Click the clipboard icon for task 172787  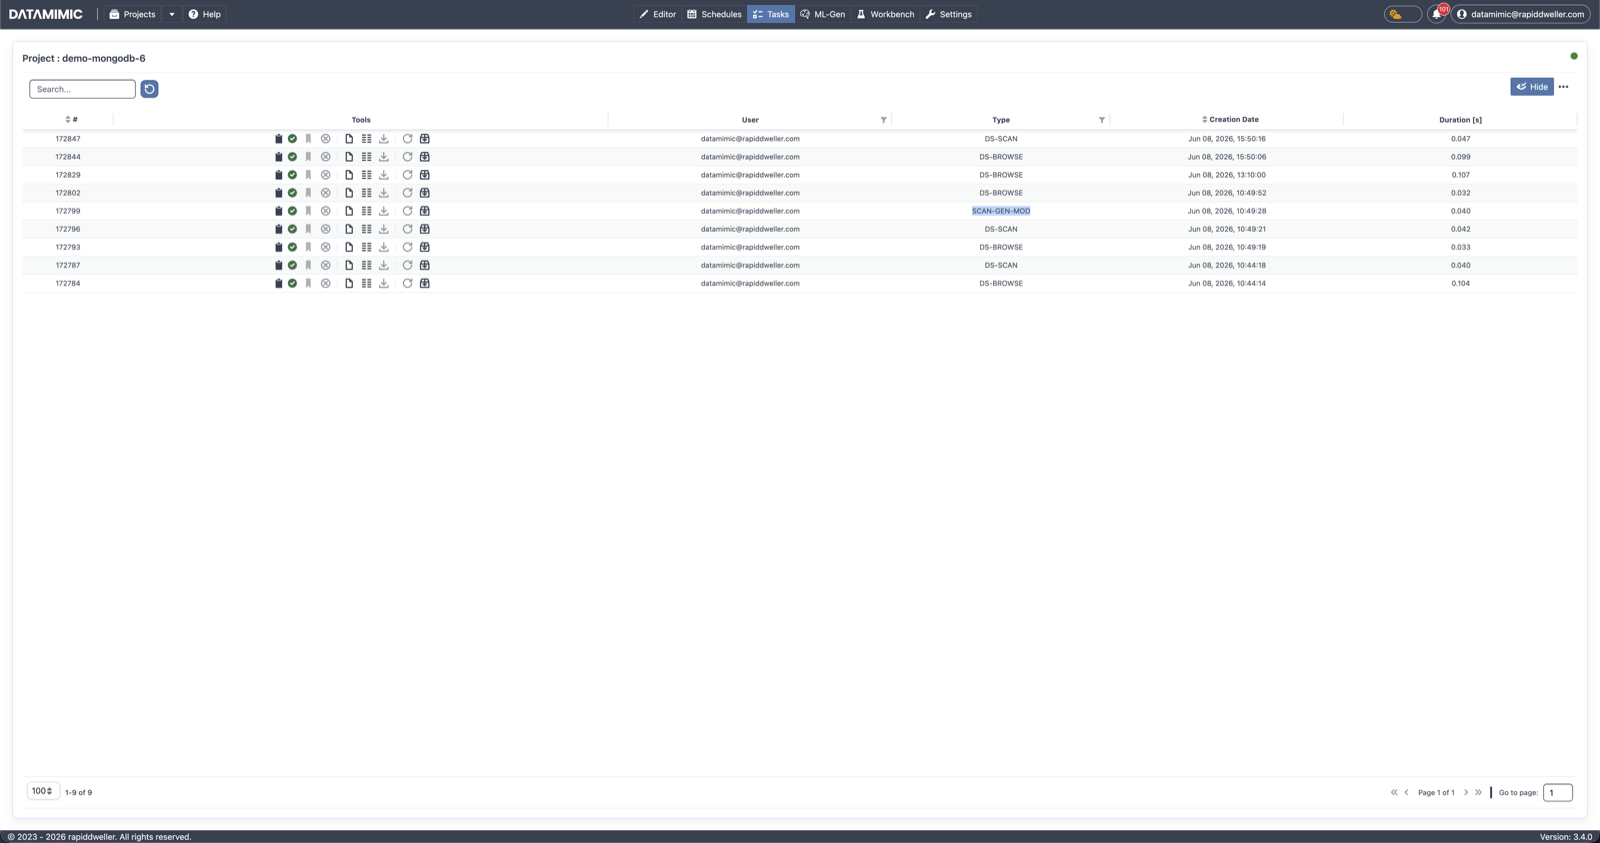[278, 265]
